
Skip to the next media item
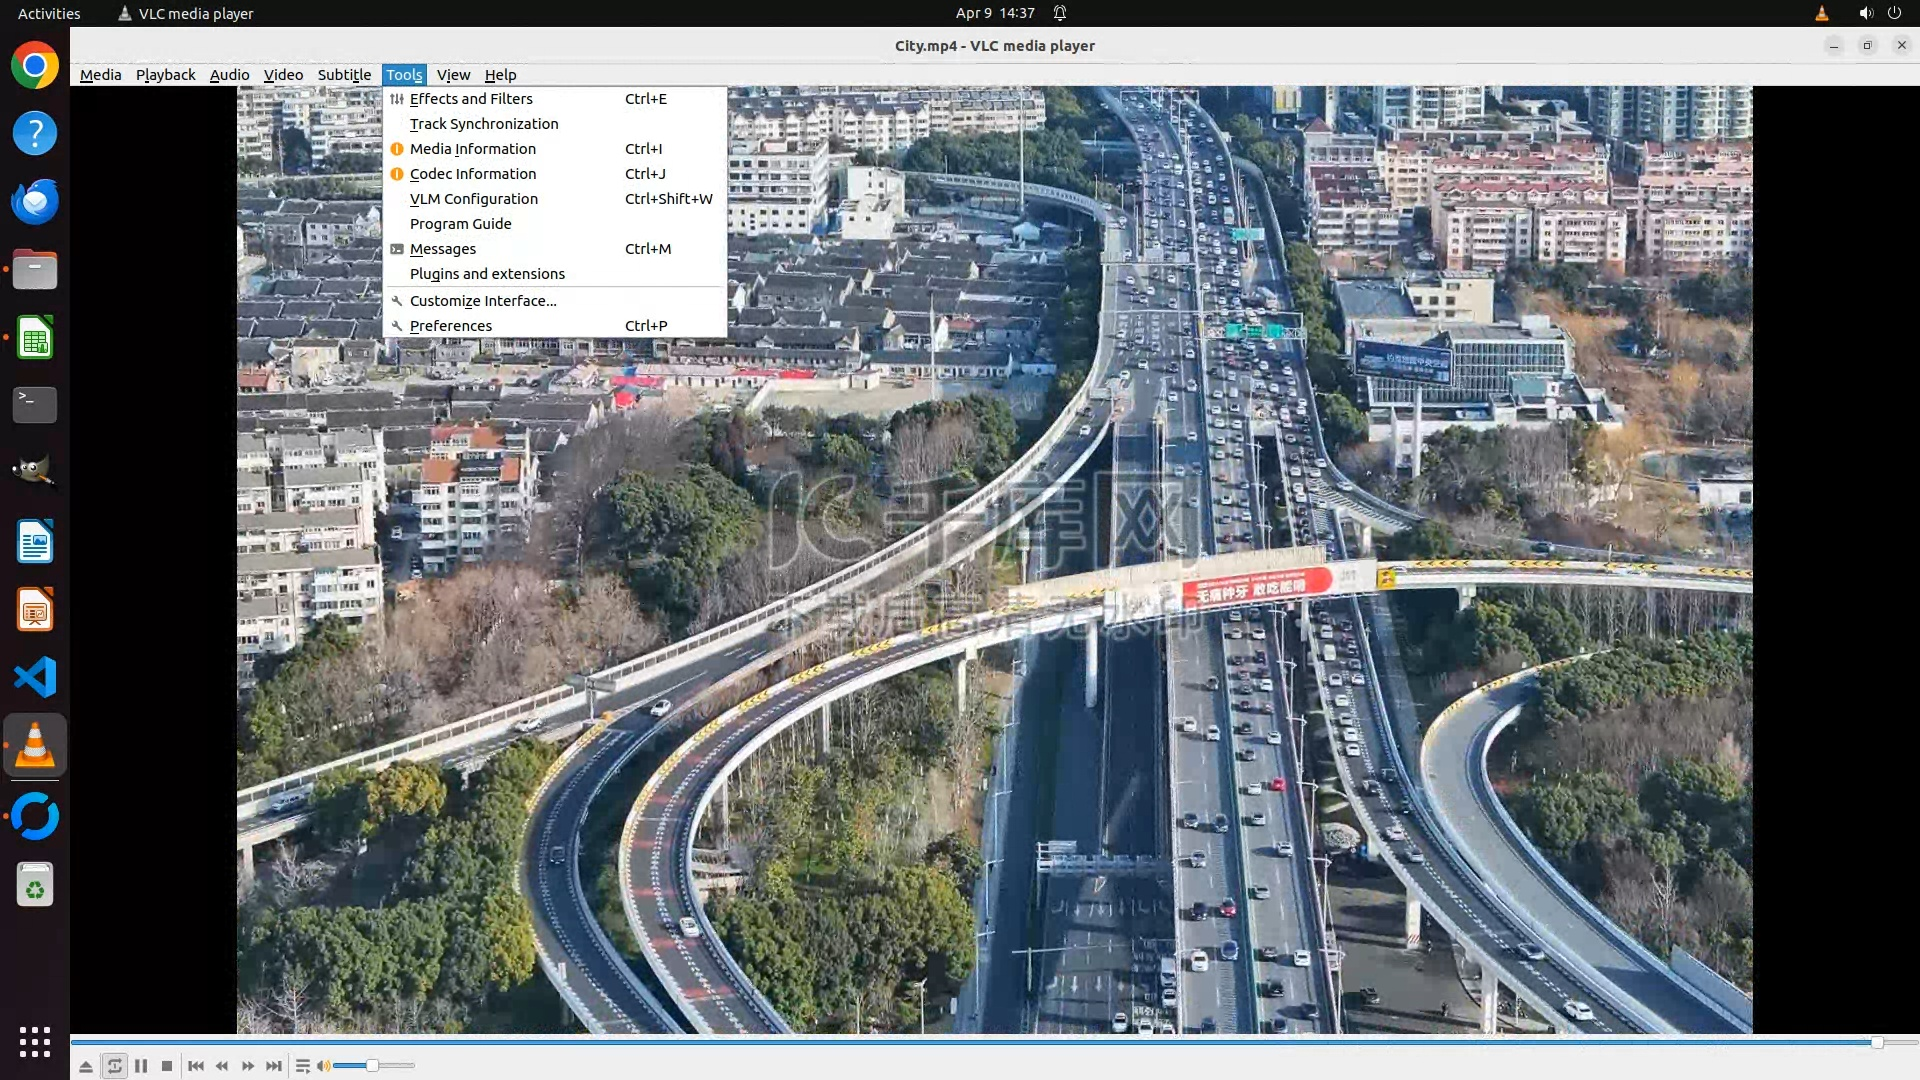point(274,1066)
